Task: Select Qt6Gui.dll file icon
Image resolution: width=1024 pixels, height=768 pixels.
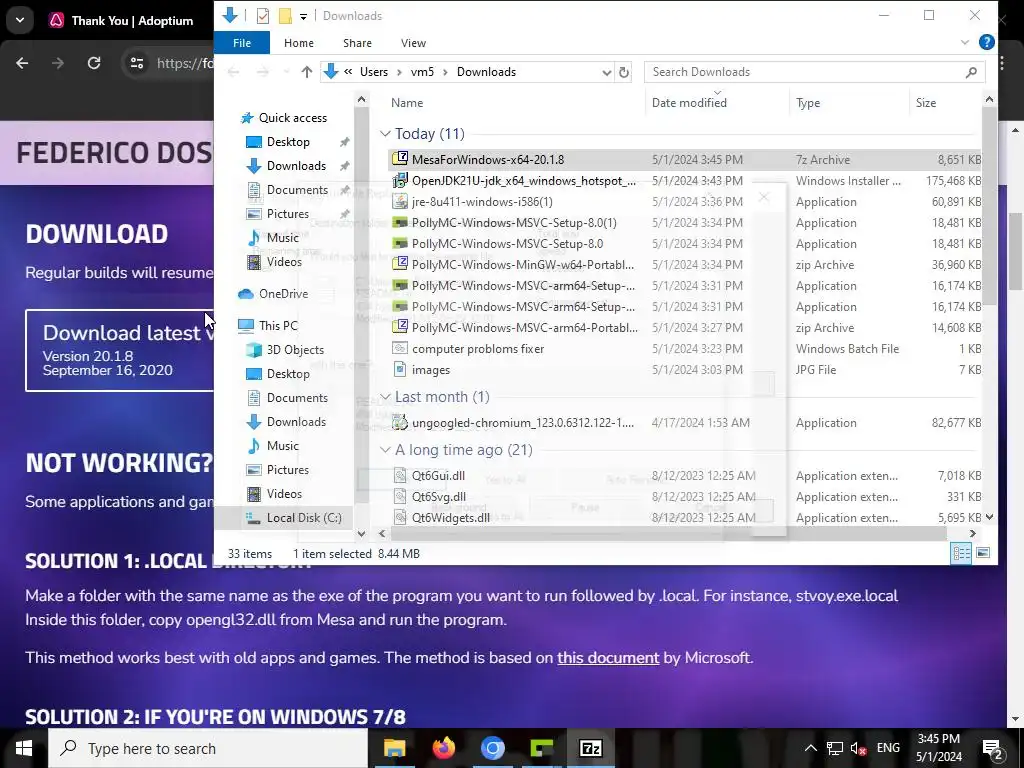Action: [400, 475]
